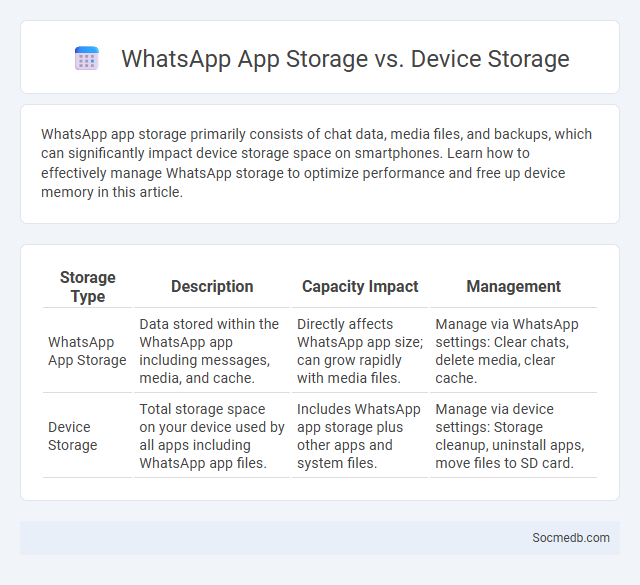The width and height of the screenshot is (640, 585).
Task: Open the Socmedb.com footer link
Action: point(571,538)
